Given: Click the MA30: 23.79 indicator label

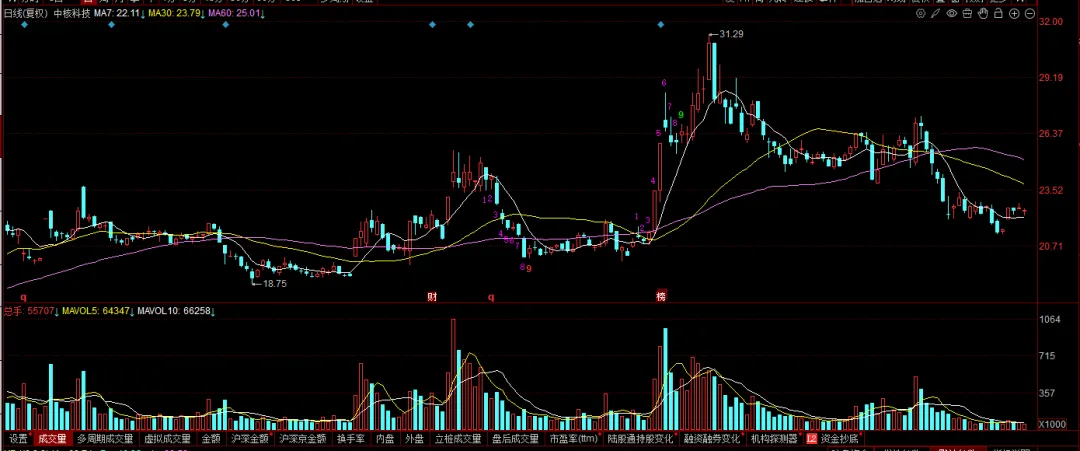Looking at the screenshot, I should click(x=175, y=13).
